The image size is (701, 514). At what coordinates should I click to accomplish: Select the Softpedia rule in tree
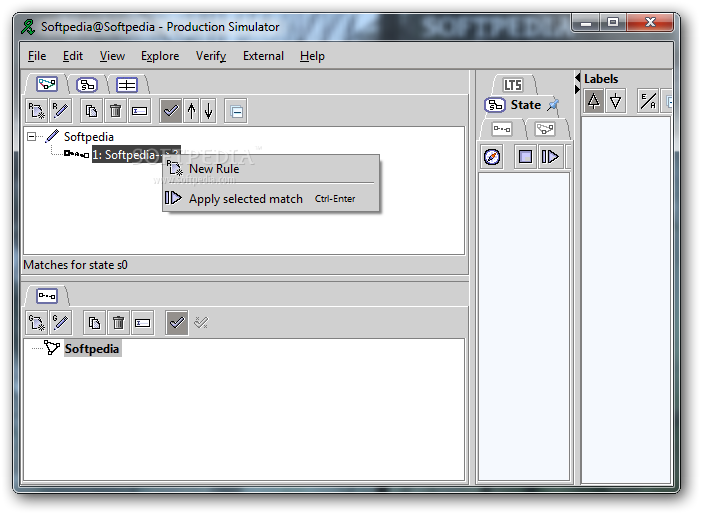89,136
